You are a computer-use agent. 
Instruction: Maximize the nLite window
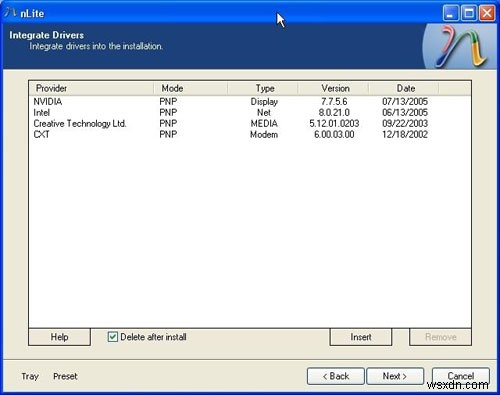469,13
